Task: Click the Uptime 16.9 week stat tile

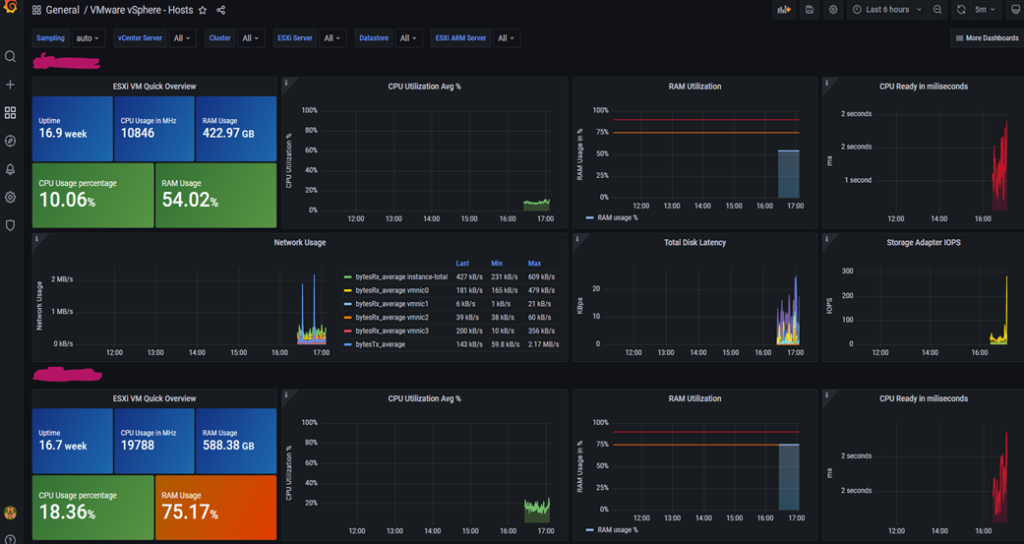Action: 72,129
